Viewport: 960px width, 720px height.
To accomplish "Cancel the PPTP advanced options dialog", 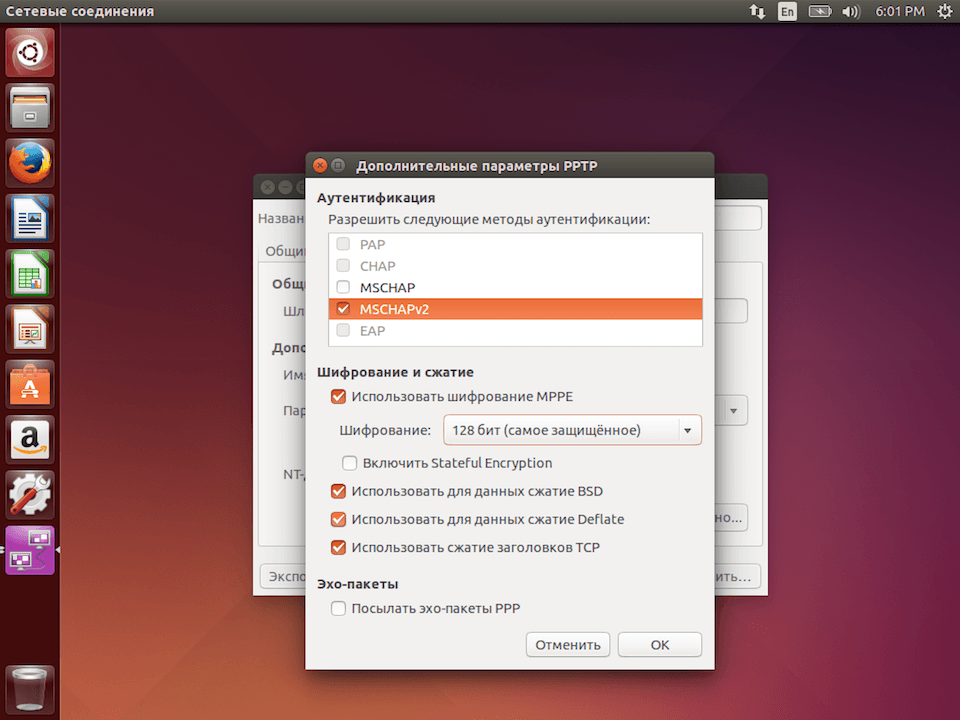I will [x=567, y=644].
